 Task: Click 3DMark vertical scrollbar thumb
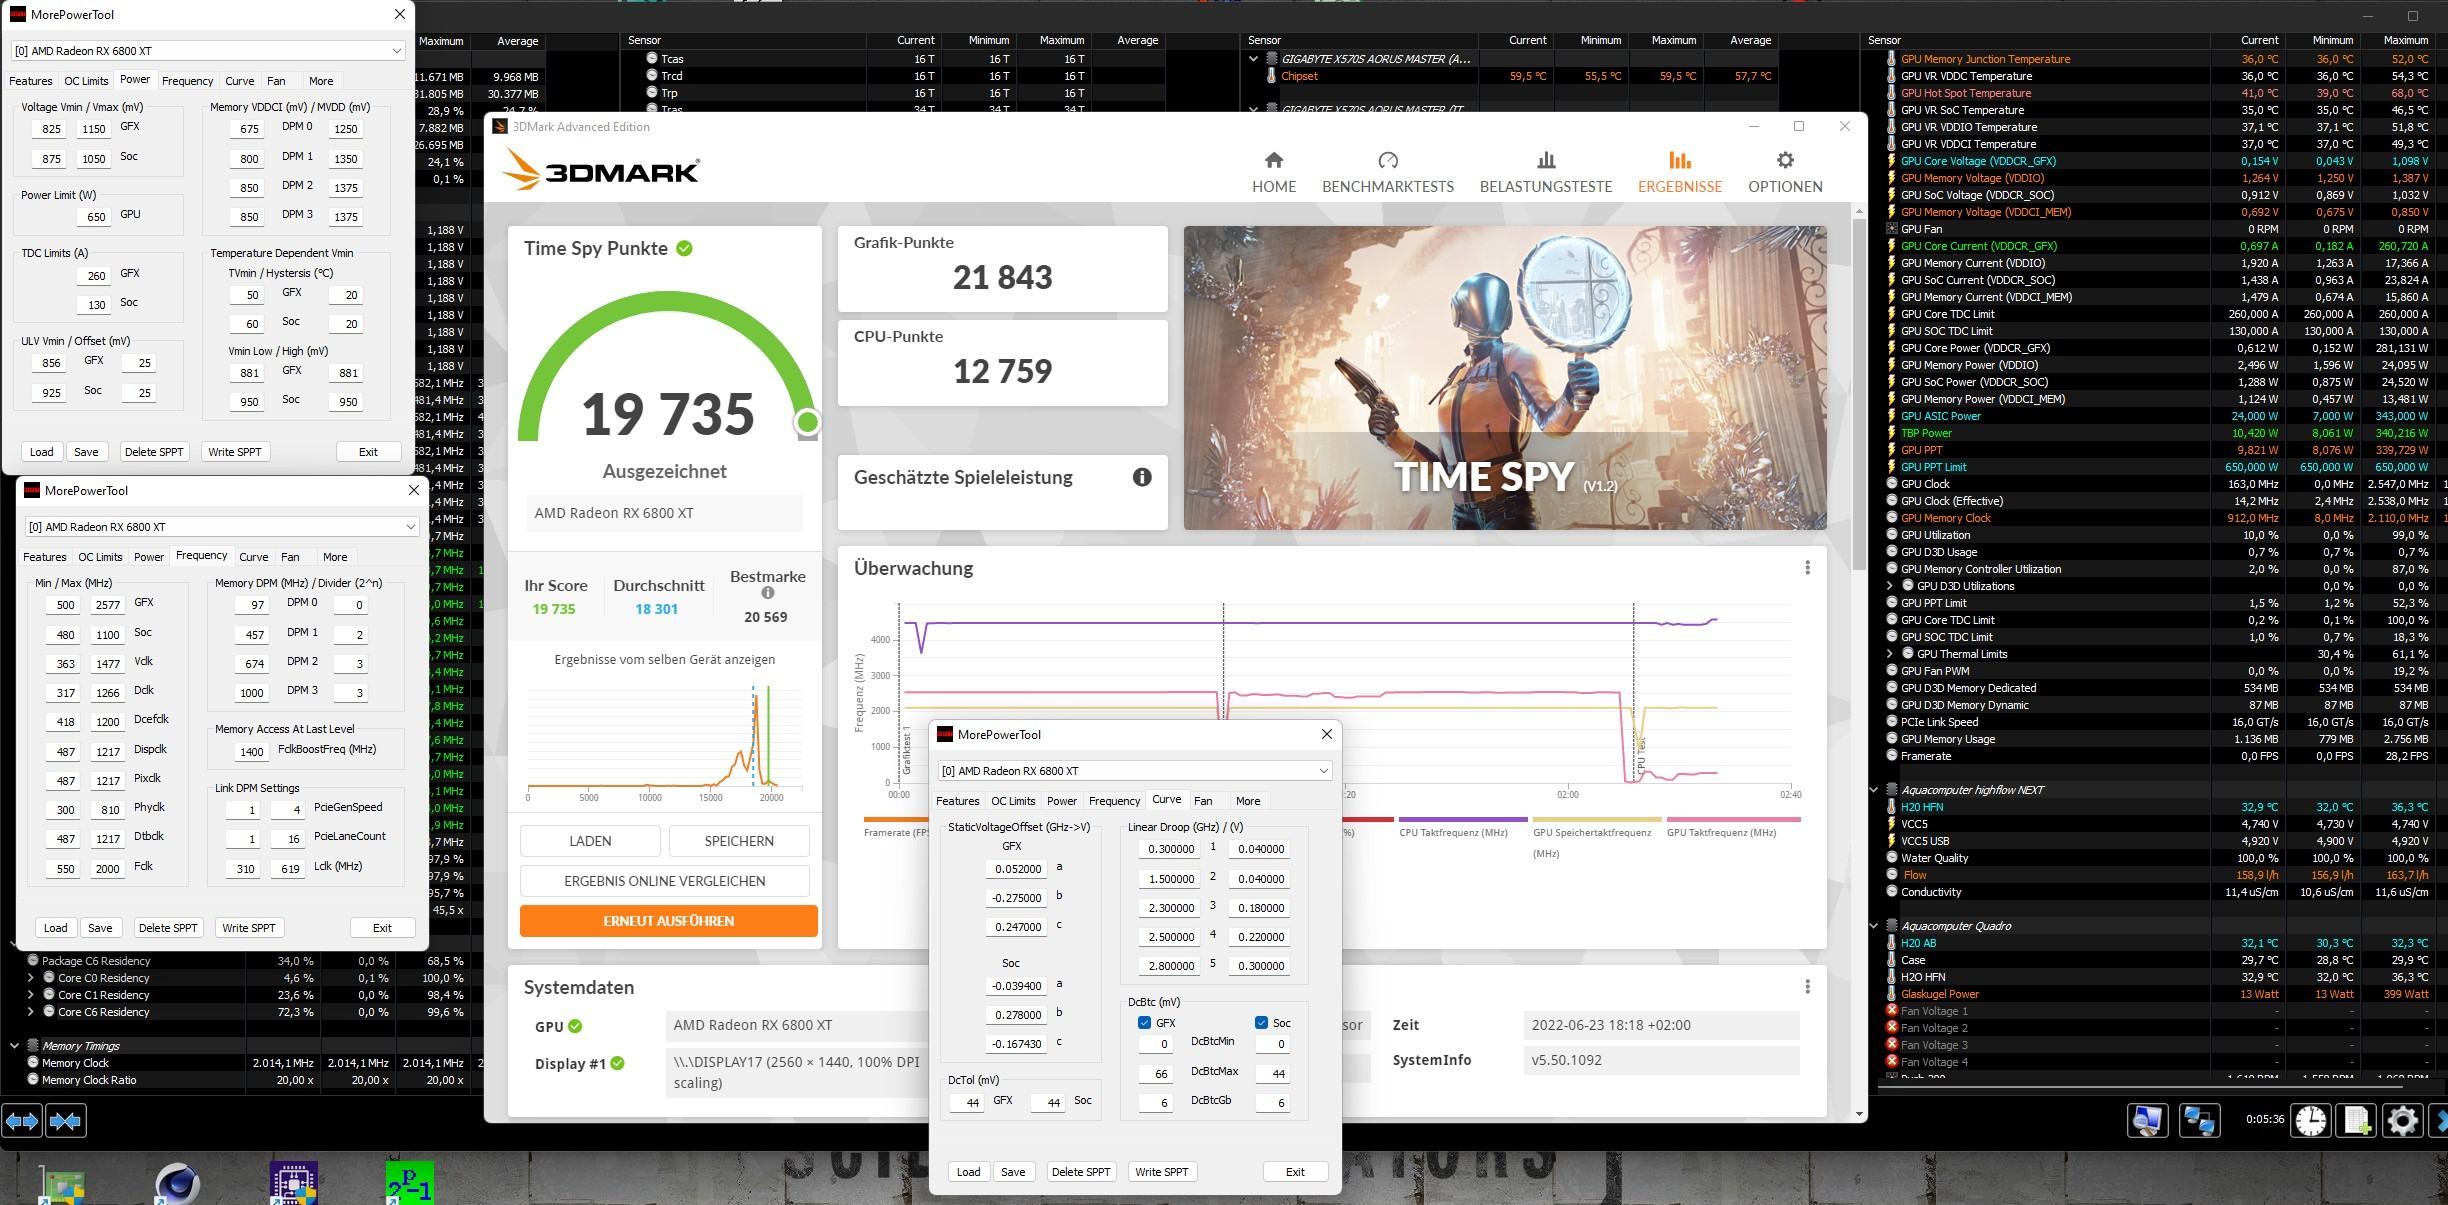pyautogui.click(x=1858, y=395)
